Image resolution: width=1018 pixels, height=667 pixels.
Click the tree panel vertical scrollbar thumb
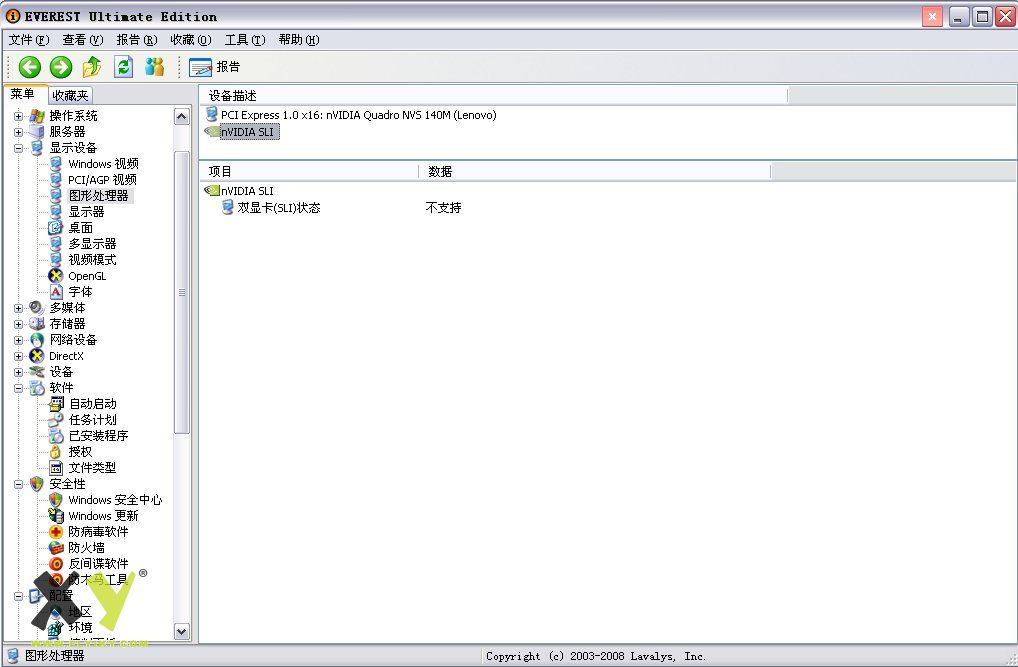pyautogui.click(x=182, y=292)
